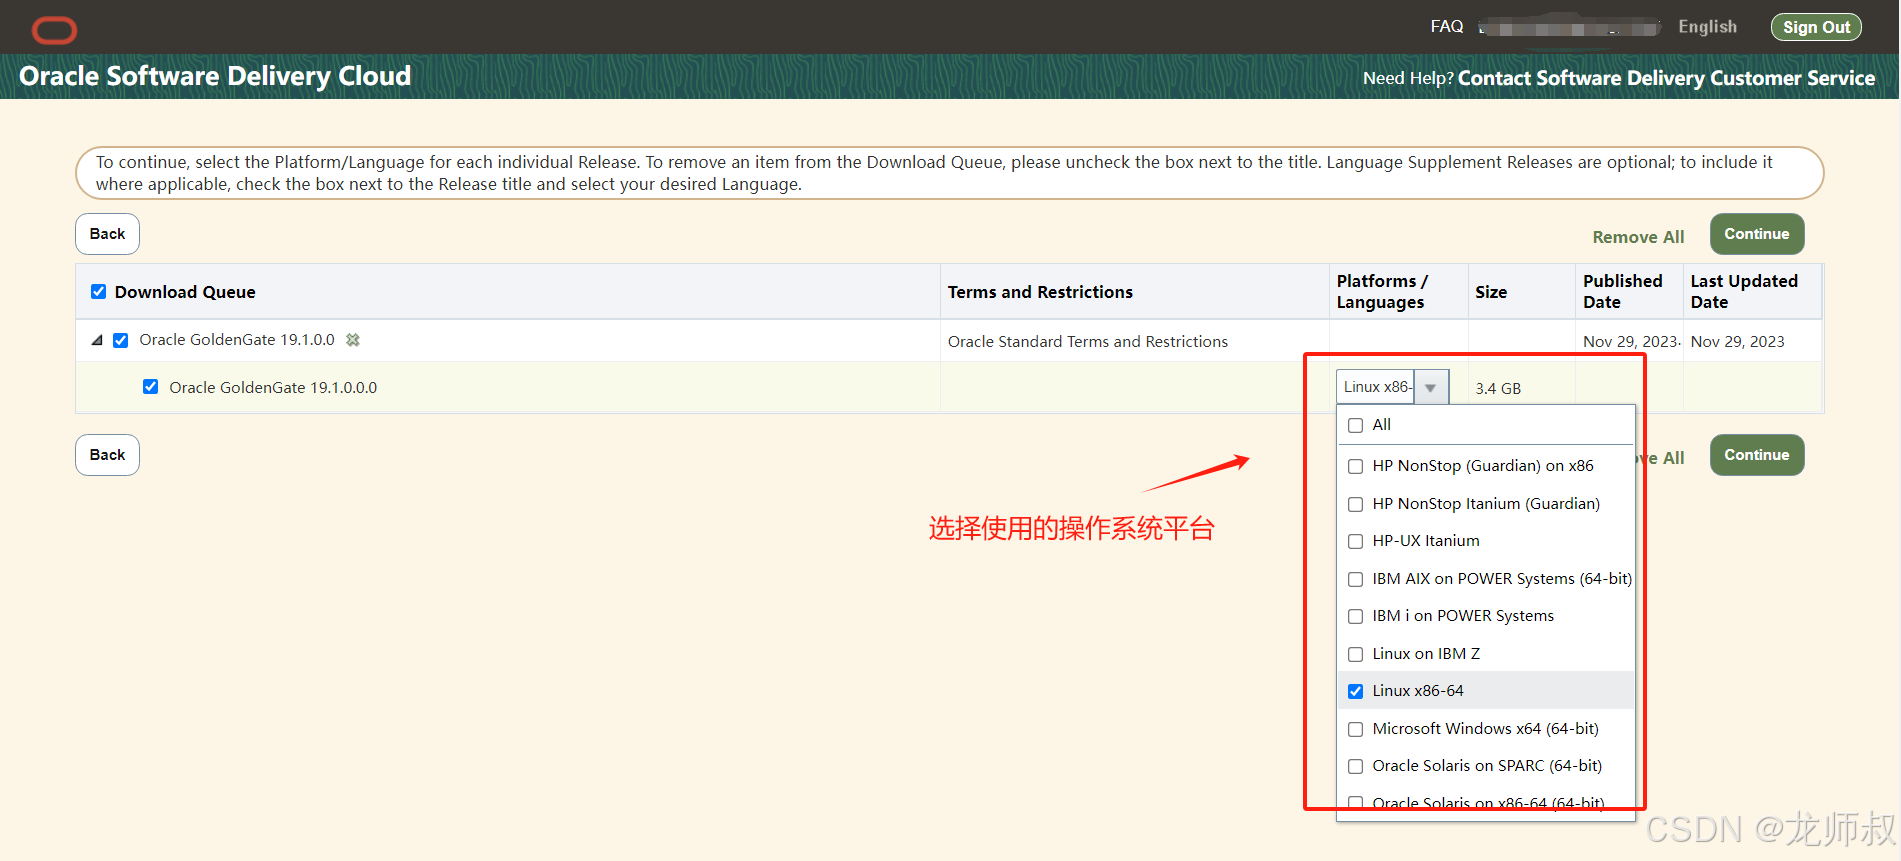Open Contact Software Delivery Customer Service link
This screenshot has height=861, width=1901.
(1666, 78)
